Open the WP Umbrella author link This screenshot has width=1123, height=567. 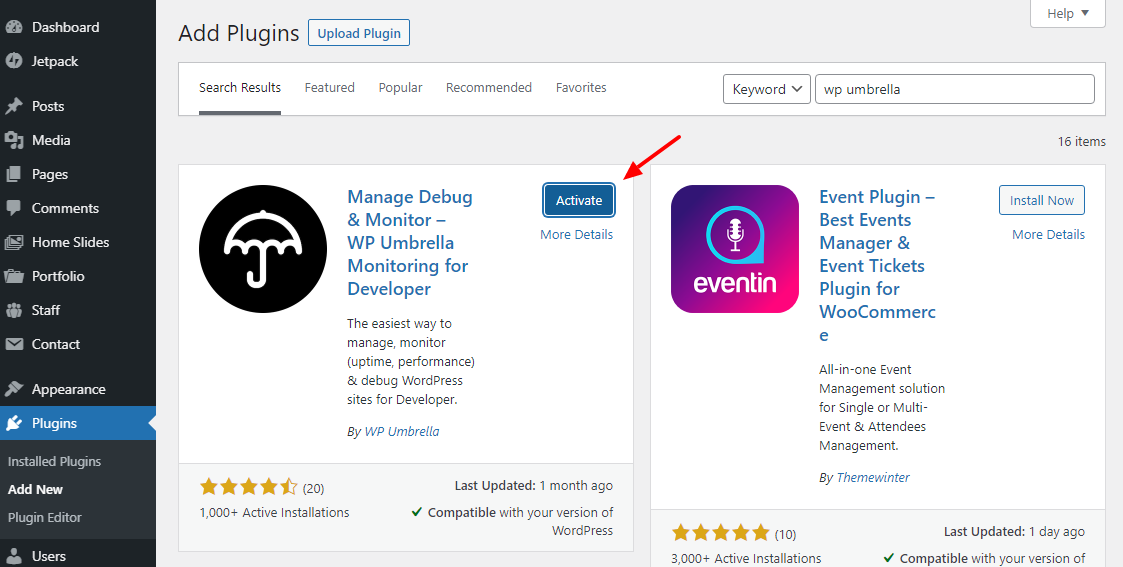(x=402, y=432)
